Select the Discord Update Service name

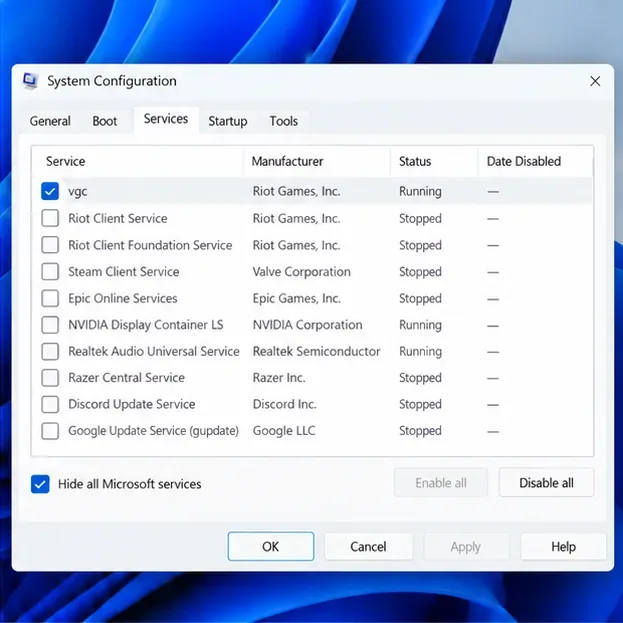click(x=132, y=404)
